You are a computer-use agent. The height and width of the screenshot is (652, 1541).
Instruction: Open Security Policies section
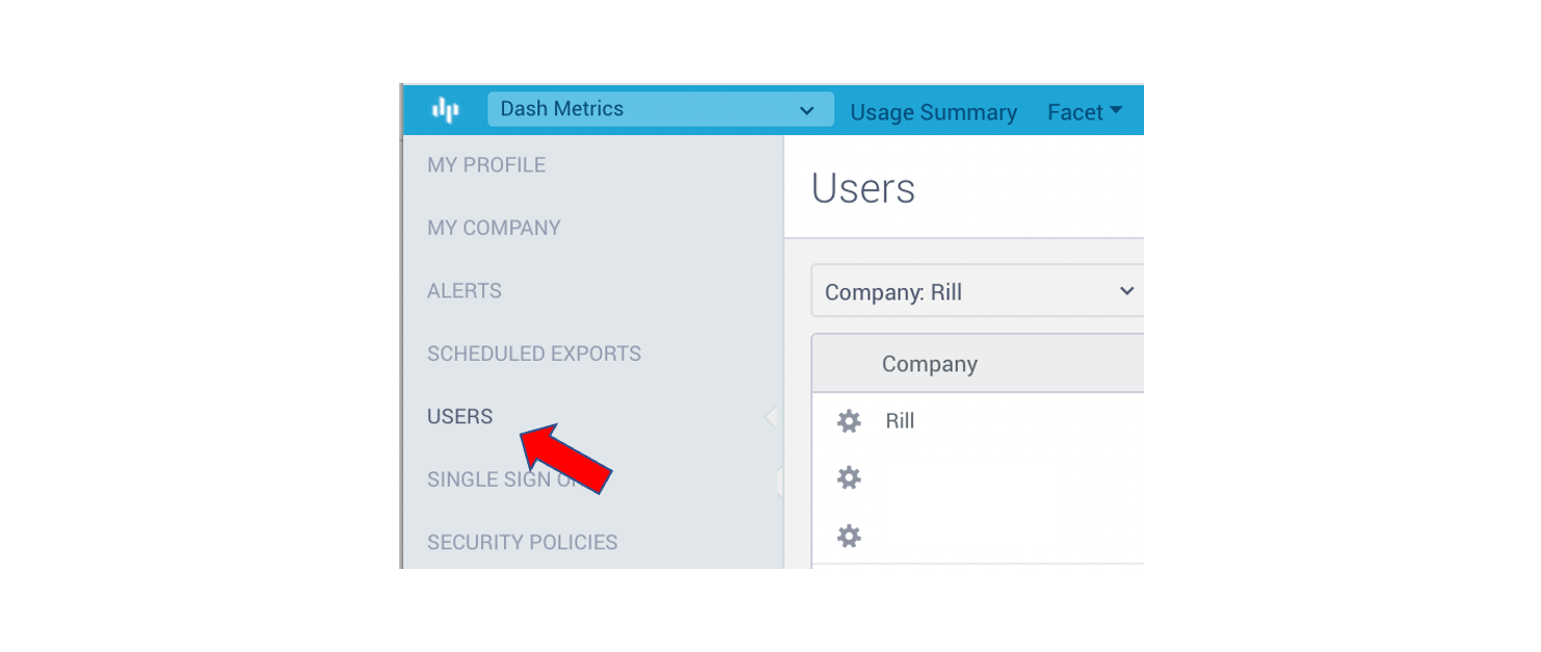tap(522, 542)
